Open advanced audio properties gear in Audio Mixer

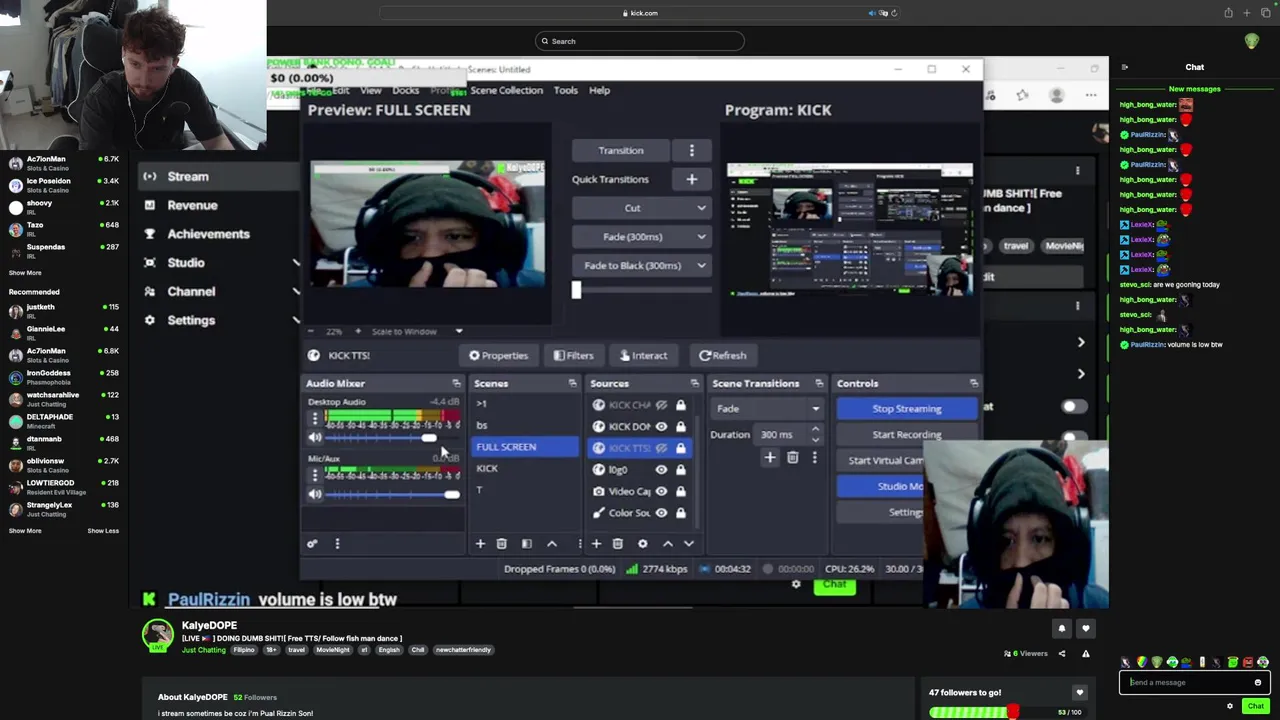coord(312,543)
